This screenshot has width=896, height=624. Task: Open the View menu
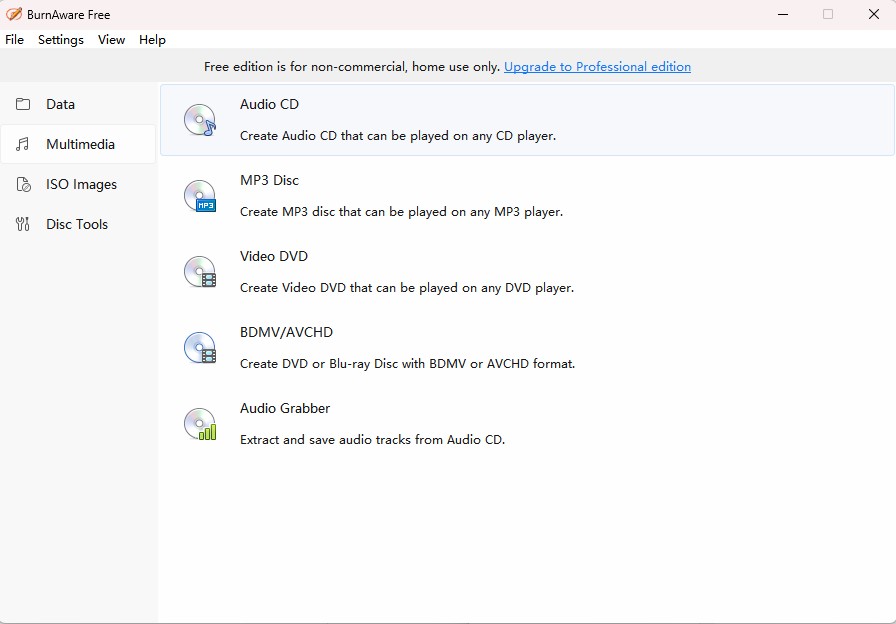pyautogui.click(x=111, y=40)
